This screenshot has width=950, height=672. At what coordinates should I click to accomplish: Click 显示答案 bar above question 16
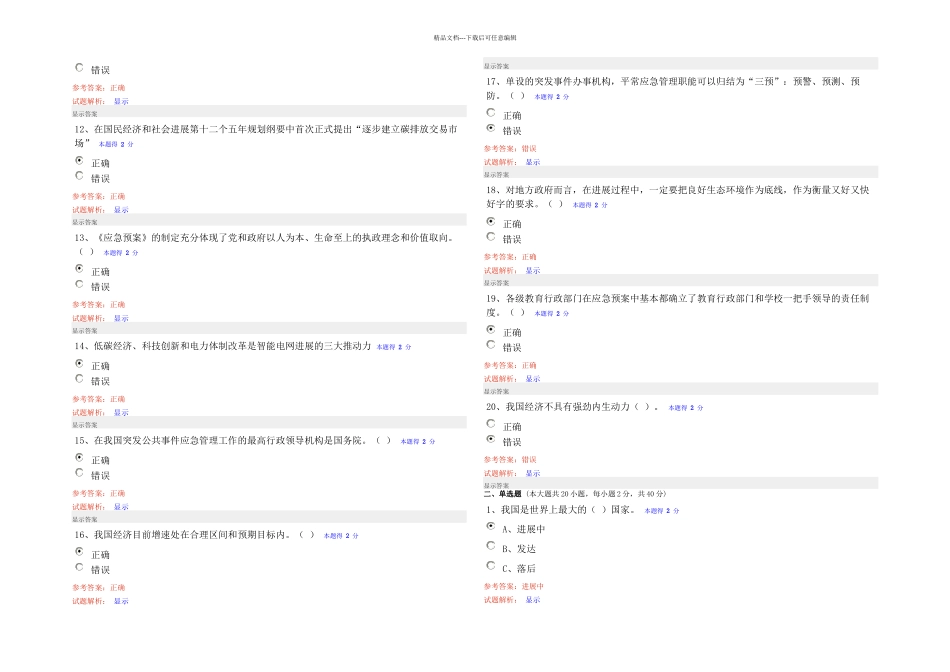click(x=269, y=517)
